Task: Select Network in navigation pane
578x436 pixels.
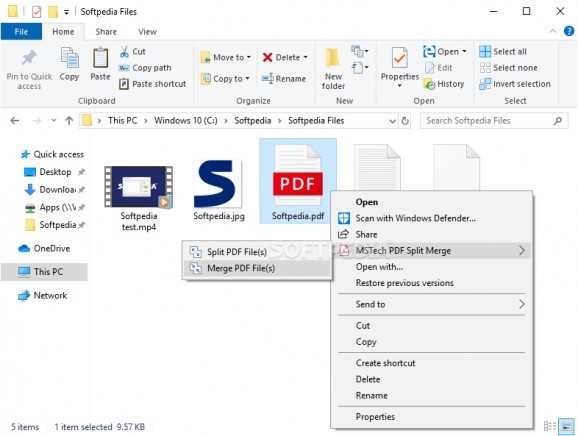Action: [43, 296]
